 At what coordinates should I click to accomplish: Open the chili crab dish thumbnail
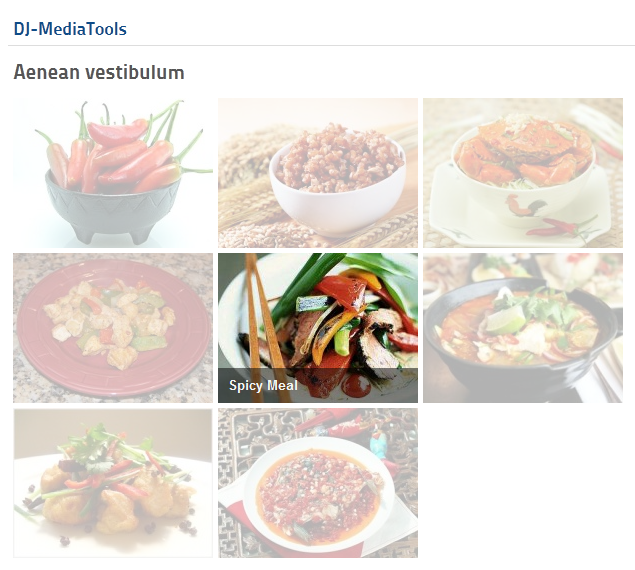(523, 173)
